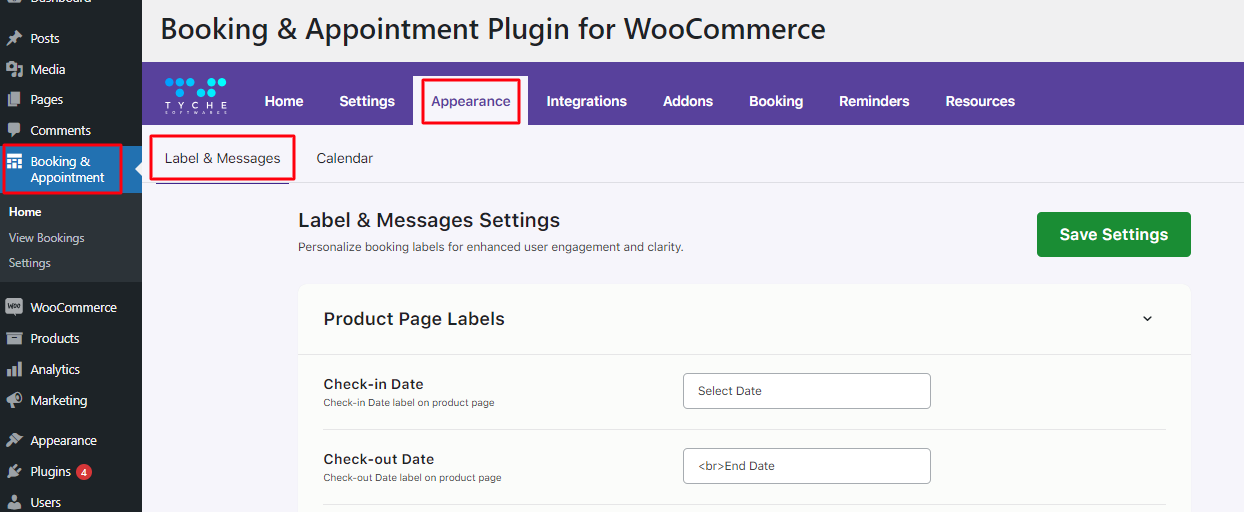Click the Home submenu link in sidebar
Image resolution: width=1244 pixels, height=512 pixels.
(25, 212)
